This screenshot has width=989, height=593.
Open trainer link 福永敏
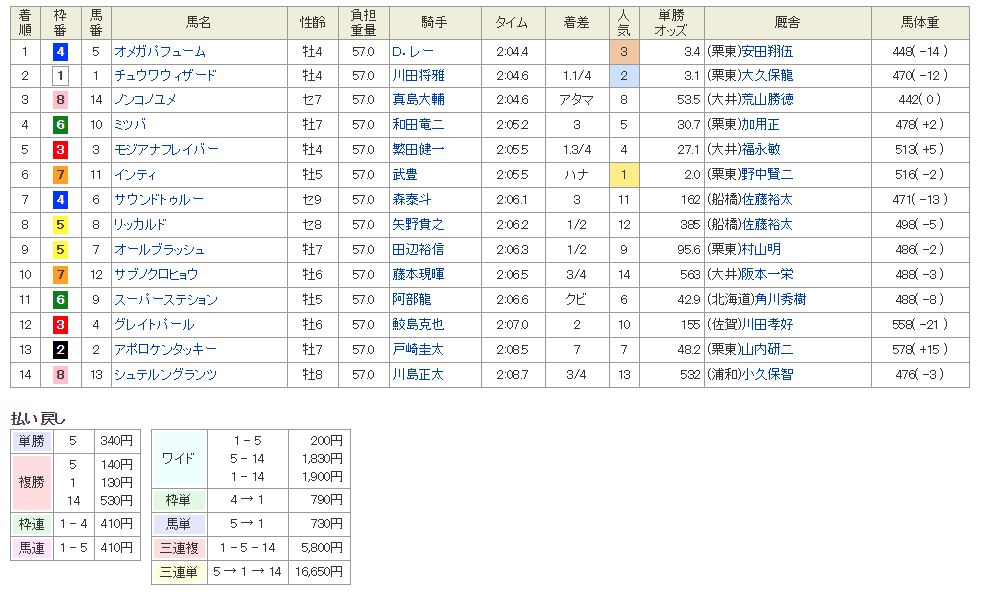pyautogui.click(x=761, y=150)
